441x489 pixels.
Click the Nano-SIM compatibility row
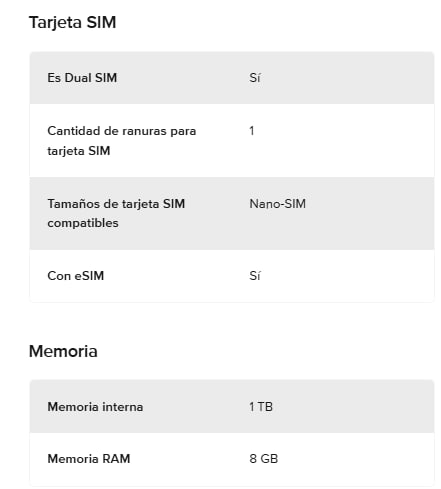tap(232, 213)
